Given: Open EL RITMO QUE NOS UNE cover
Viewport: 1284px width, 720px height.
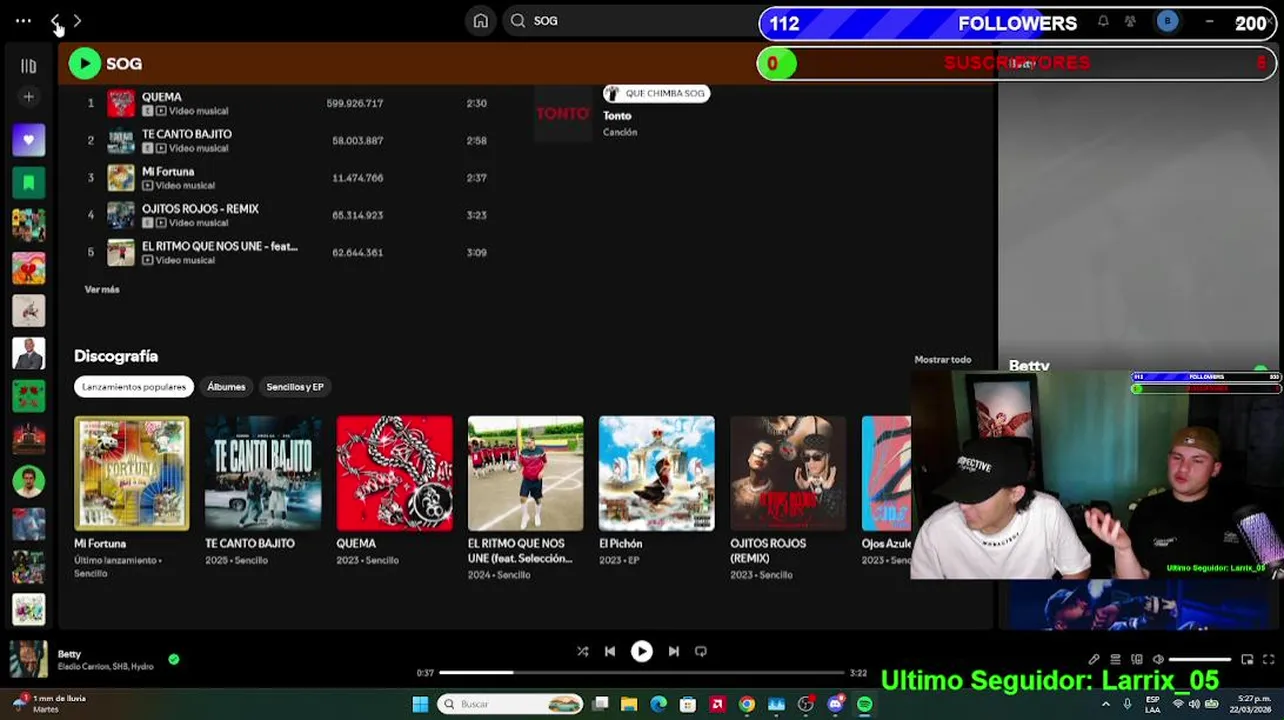Looking at the screenshot, I should click(x=525, y=473).
